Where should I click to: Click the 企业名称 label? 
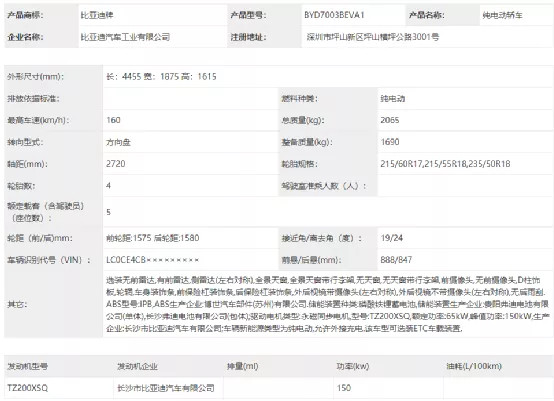[x=25, y=37]
